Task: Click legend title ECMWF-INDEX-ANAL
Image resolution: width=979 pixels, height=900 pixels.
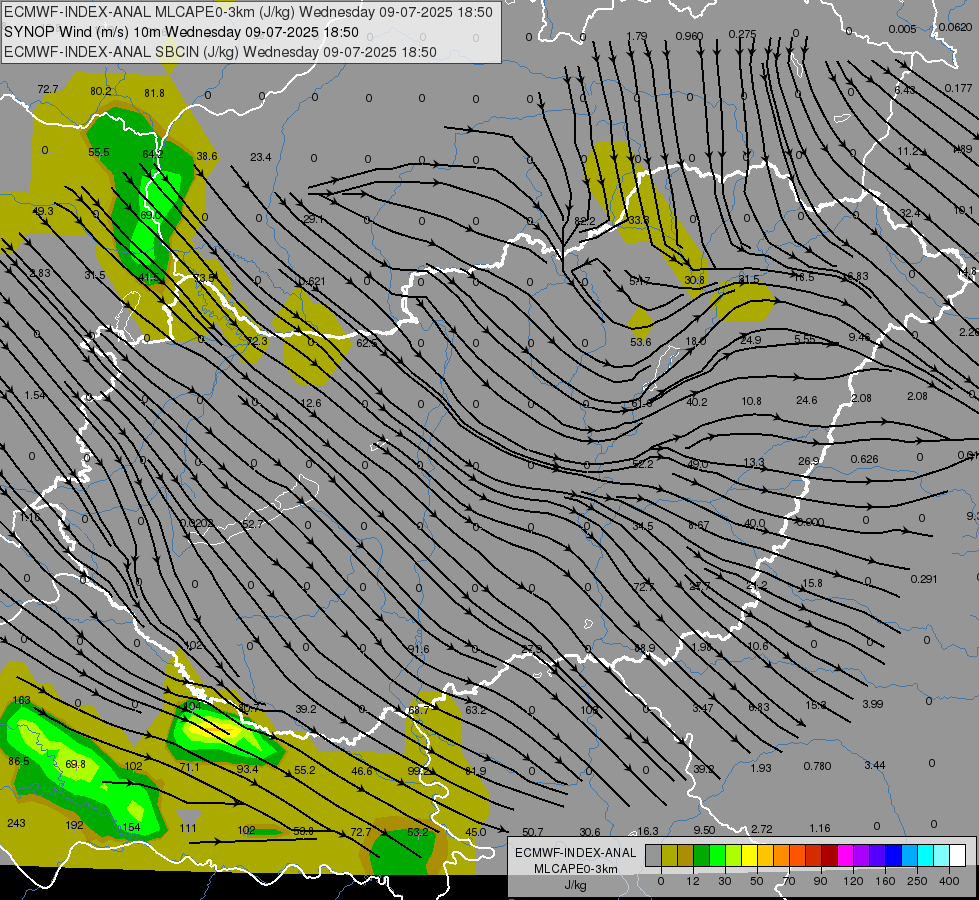Action: [576, 853]
